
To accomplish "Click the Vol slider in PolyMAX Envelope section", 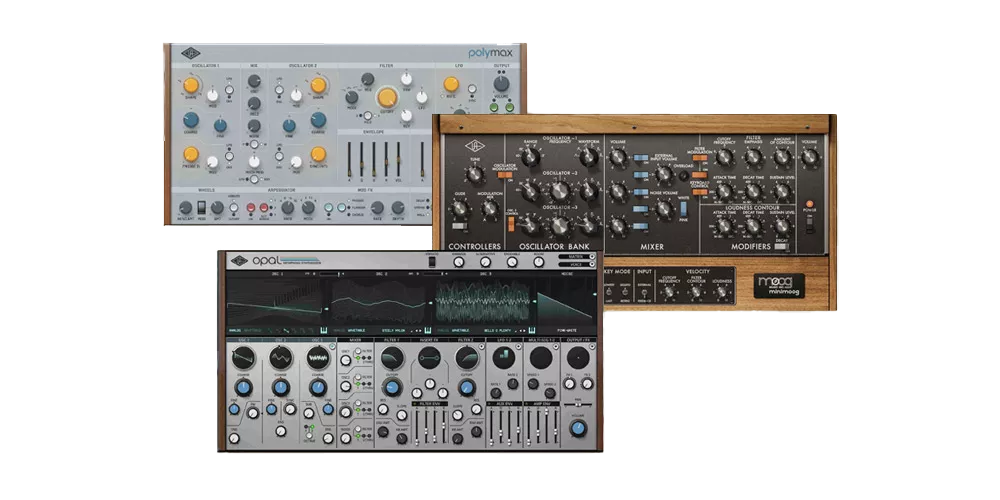I will tap(399, 159).
